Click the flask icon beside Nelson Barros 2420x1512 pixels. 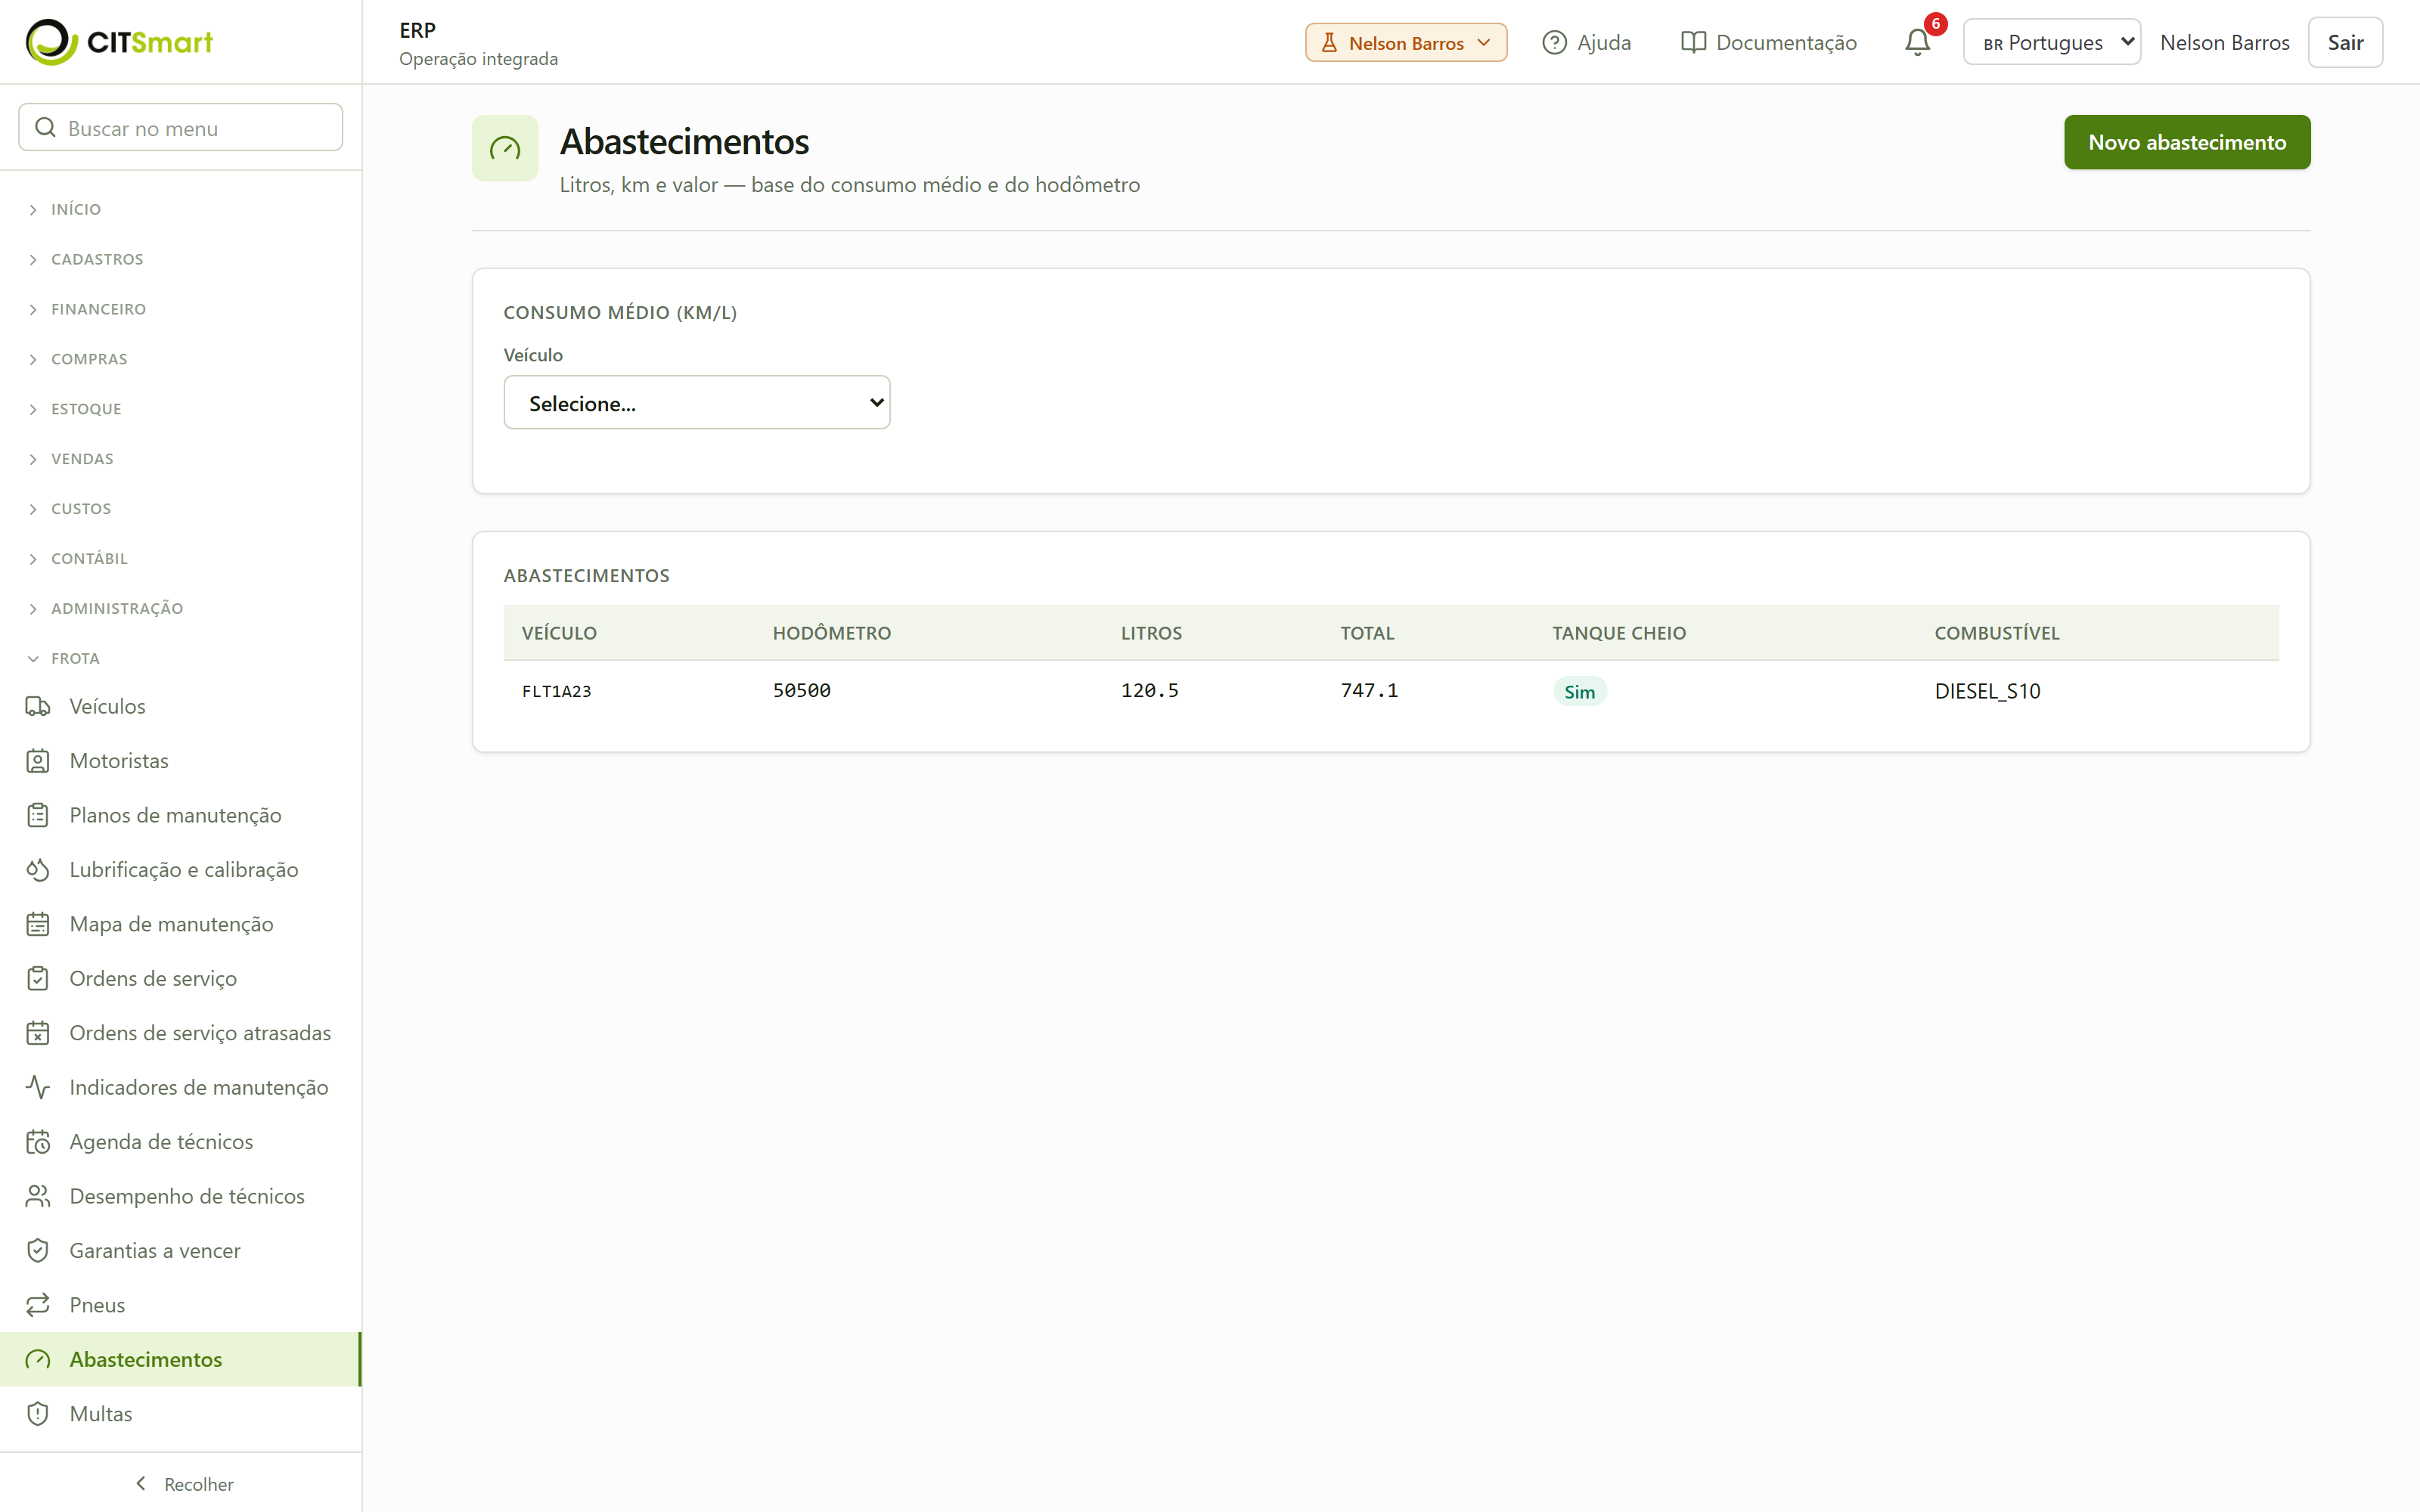pos(1329,43)
